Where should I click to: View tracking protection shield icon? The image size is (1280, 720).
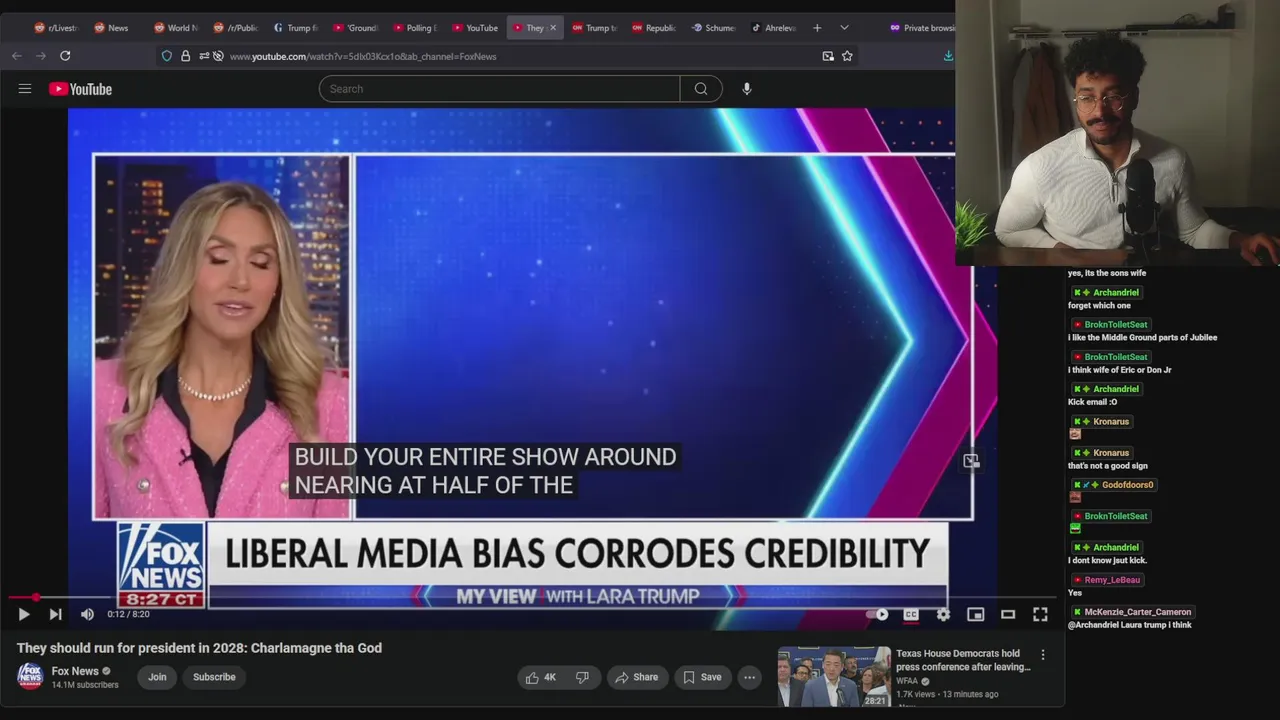[167, 56]
